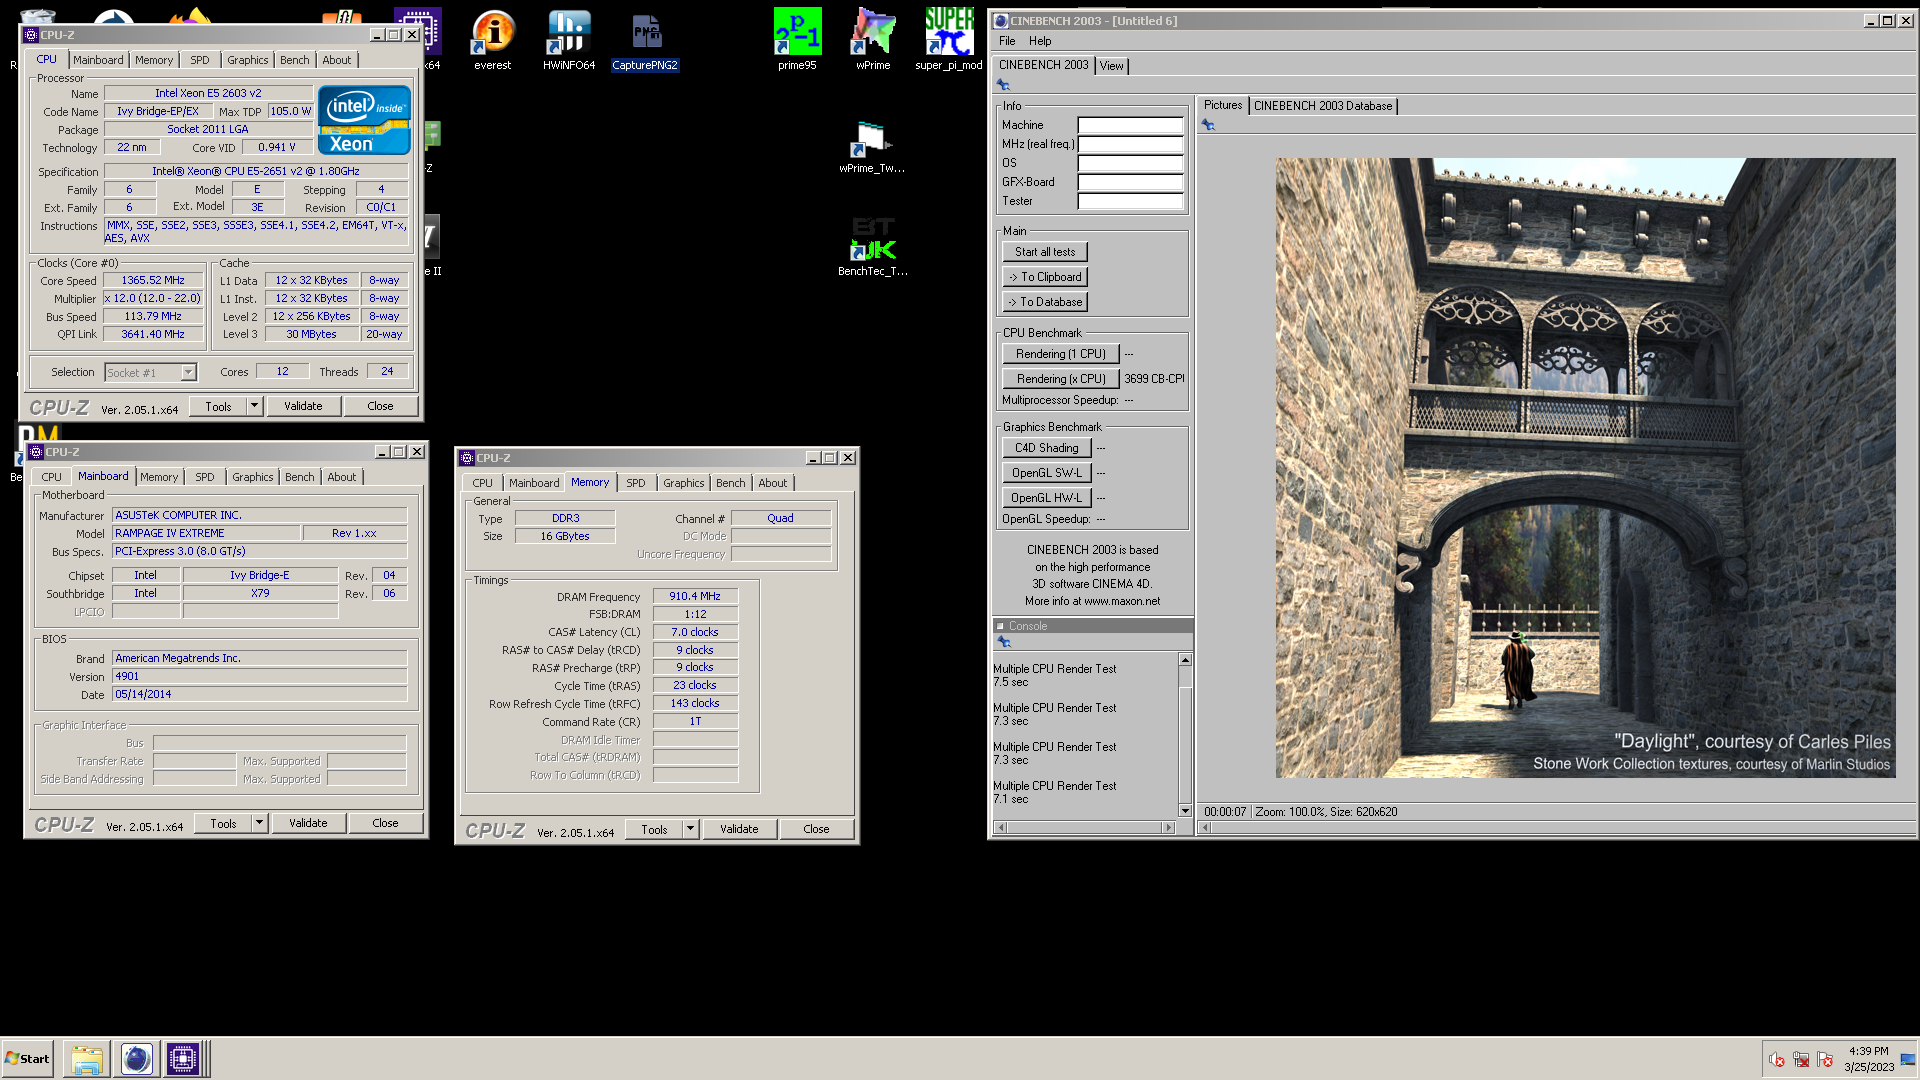1920x1080 pixels.
Task: Open the BenchTec_T... desktop shortcut
Action: coord(873,247)
